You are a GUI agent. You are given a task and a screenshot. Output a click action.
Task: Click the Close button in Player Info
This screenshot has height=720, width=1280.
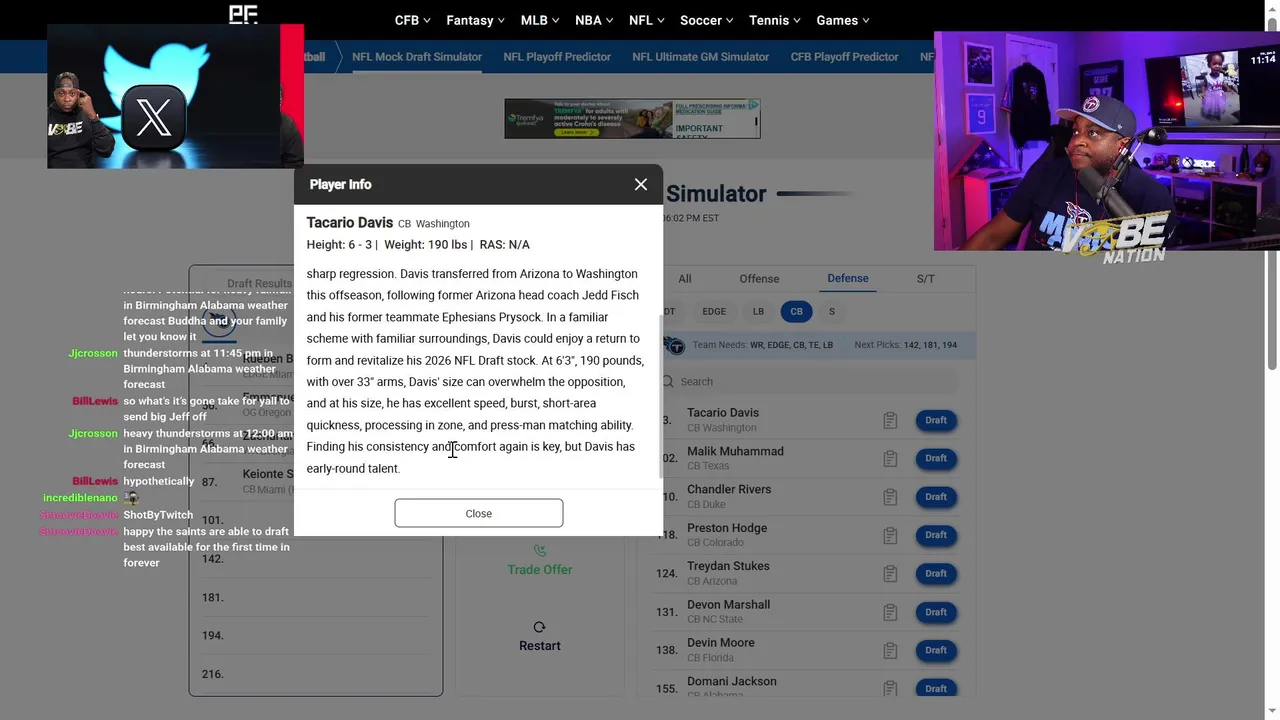click(x=479, y=513)
